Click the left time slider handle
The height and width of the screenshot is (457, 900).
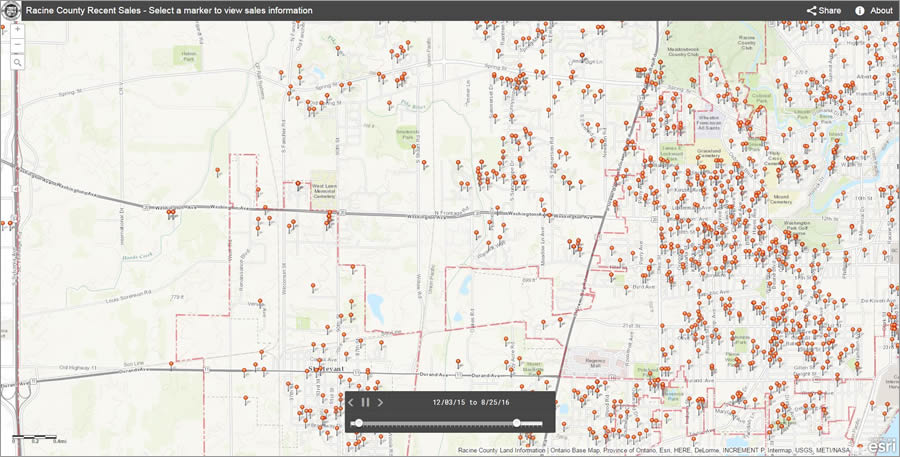pyautogui.click(x=359, y=423)
